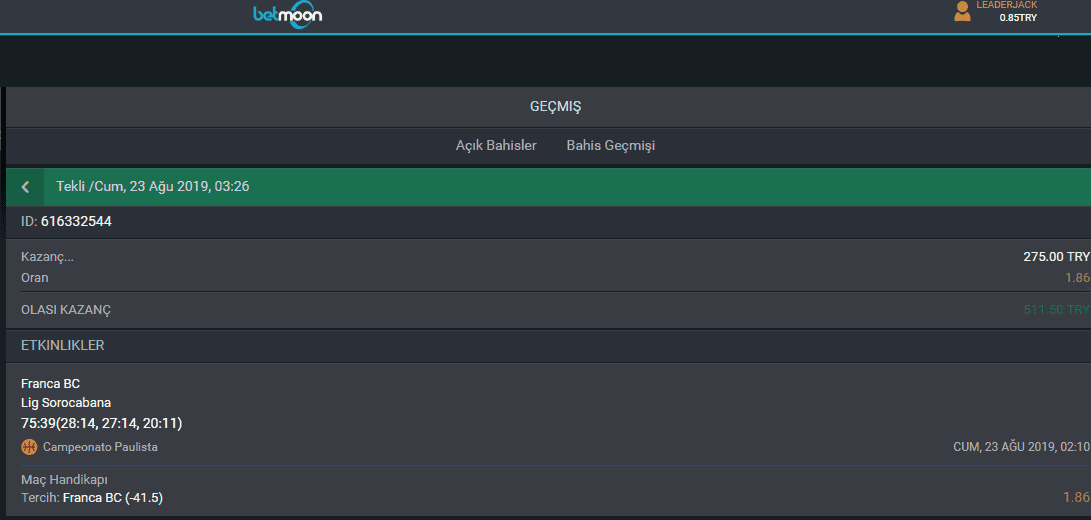This screenshot has height=520, width=1091.
Task: Click the 1.86 odds next to Maç Handikapı
Action: (x=1076, y=498)
